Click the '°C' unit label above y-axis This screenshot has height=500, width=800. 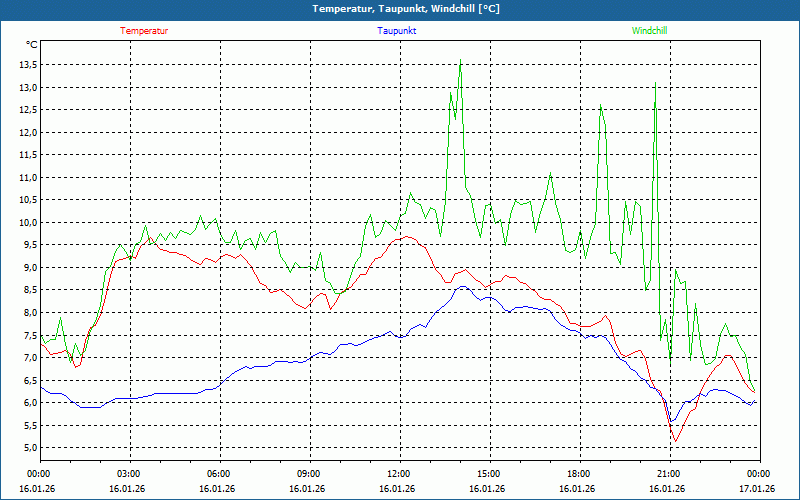[x=32, y=45]
